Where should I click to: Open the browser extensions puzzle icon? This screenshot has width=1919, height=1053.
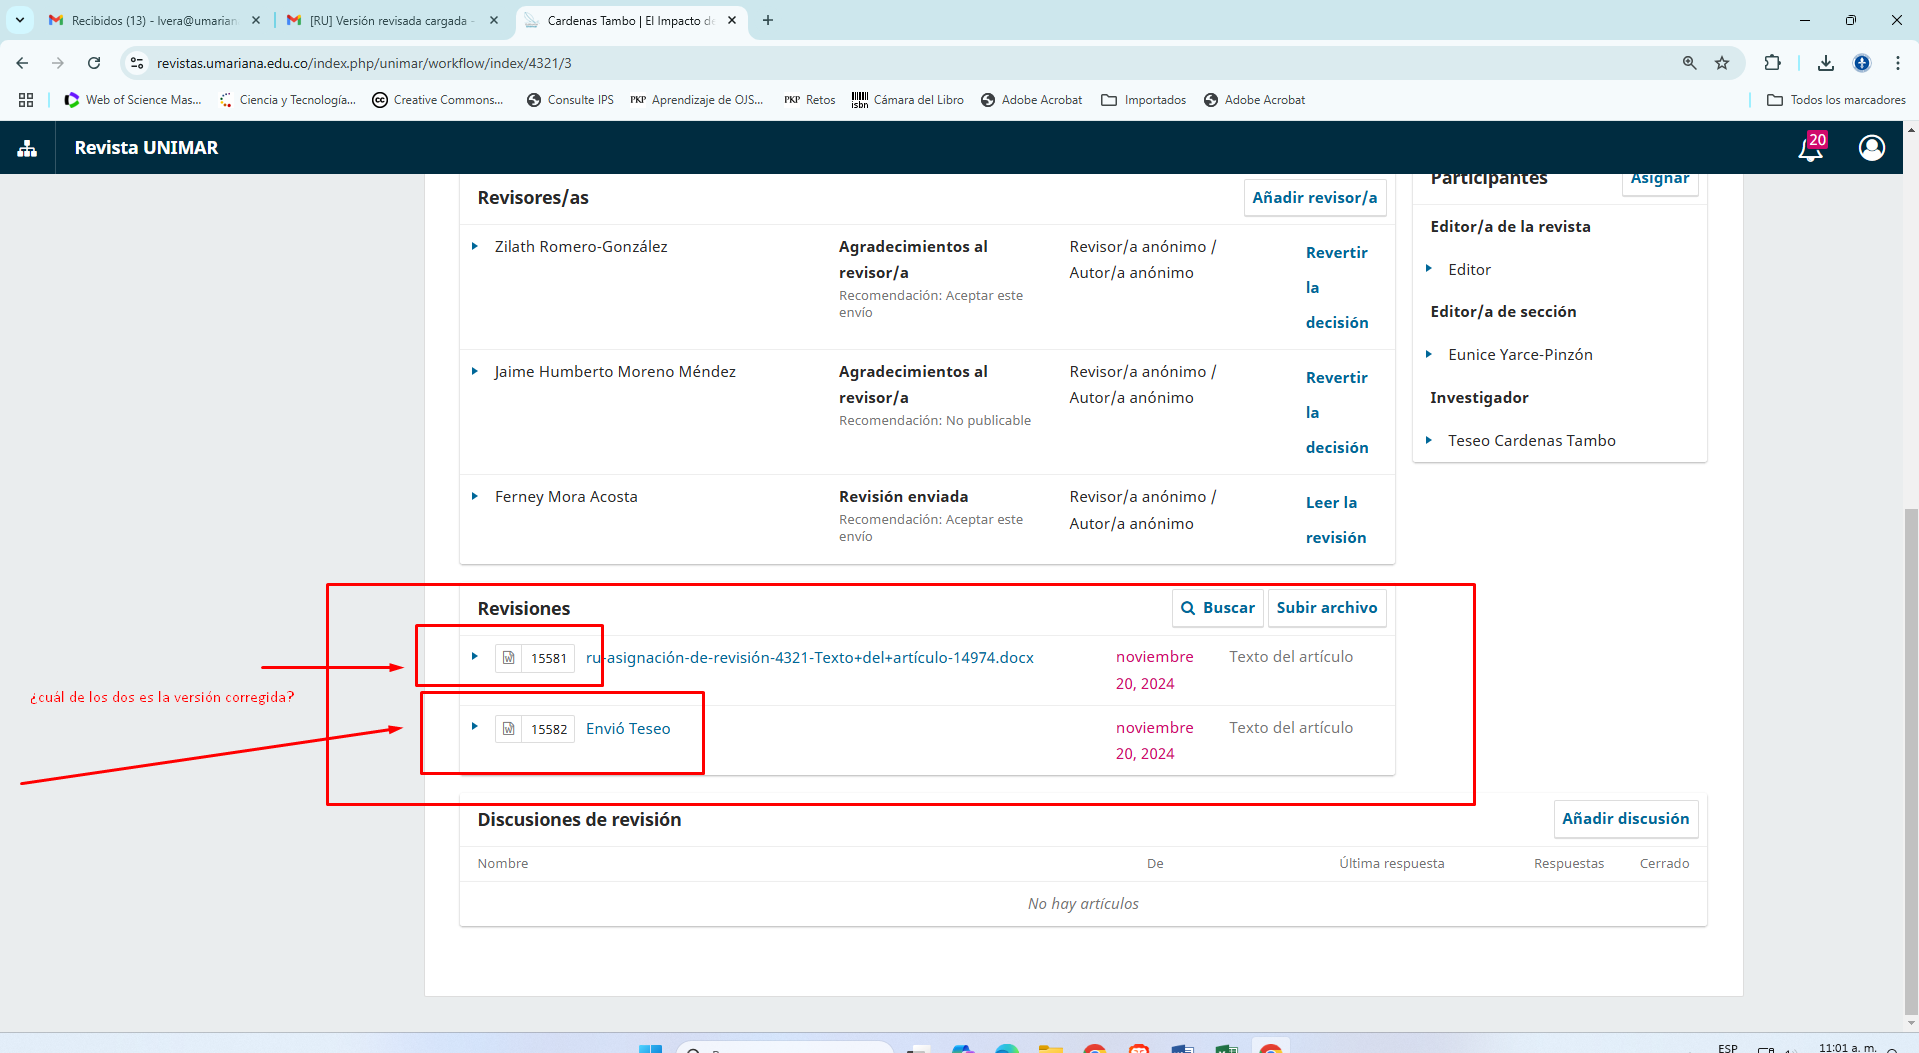1772,63
